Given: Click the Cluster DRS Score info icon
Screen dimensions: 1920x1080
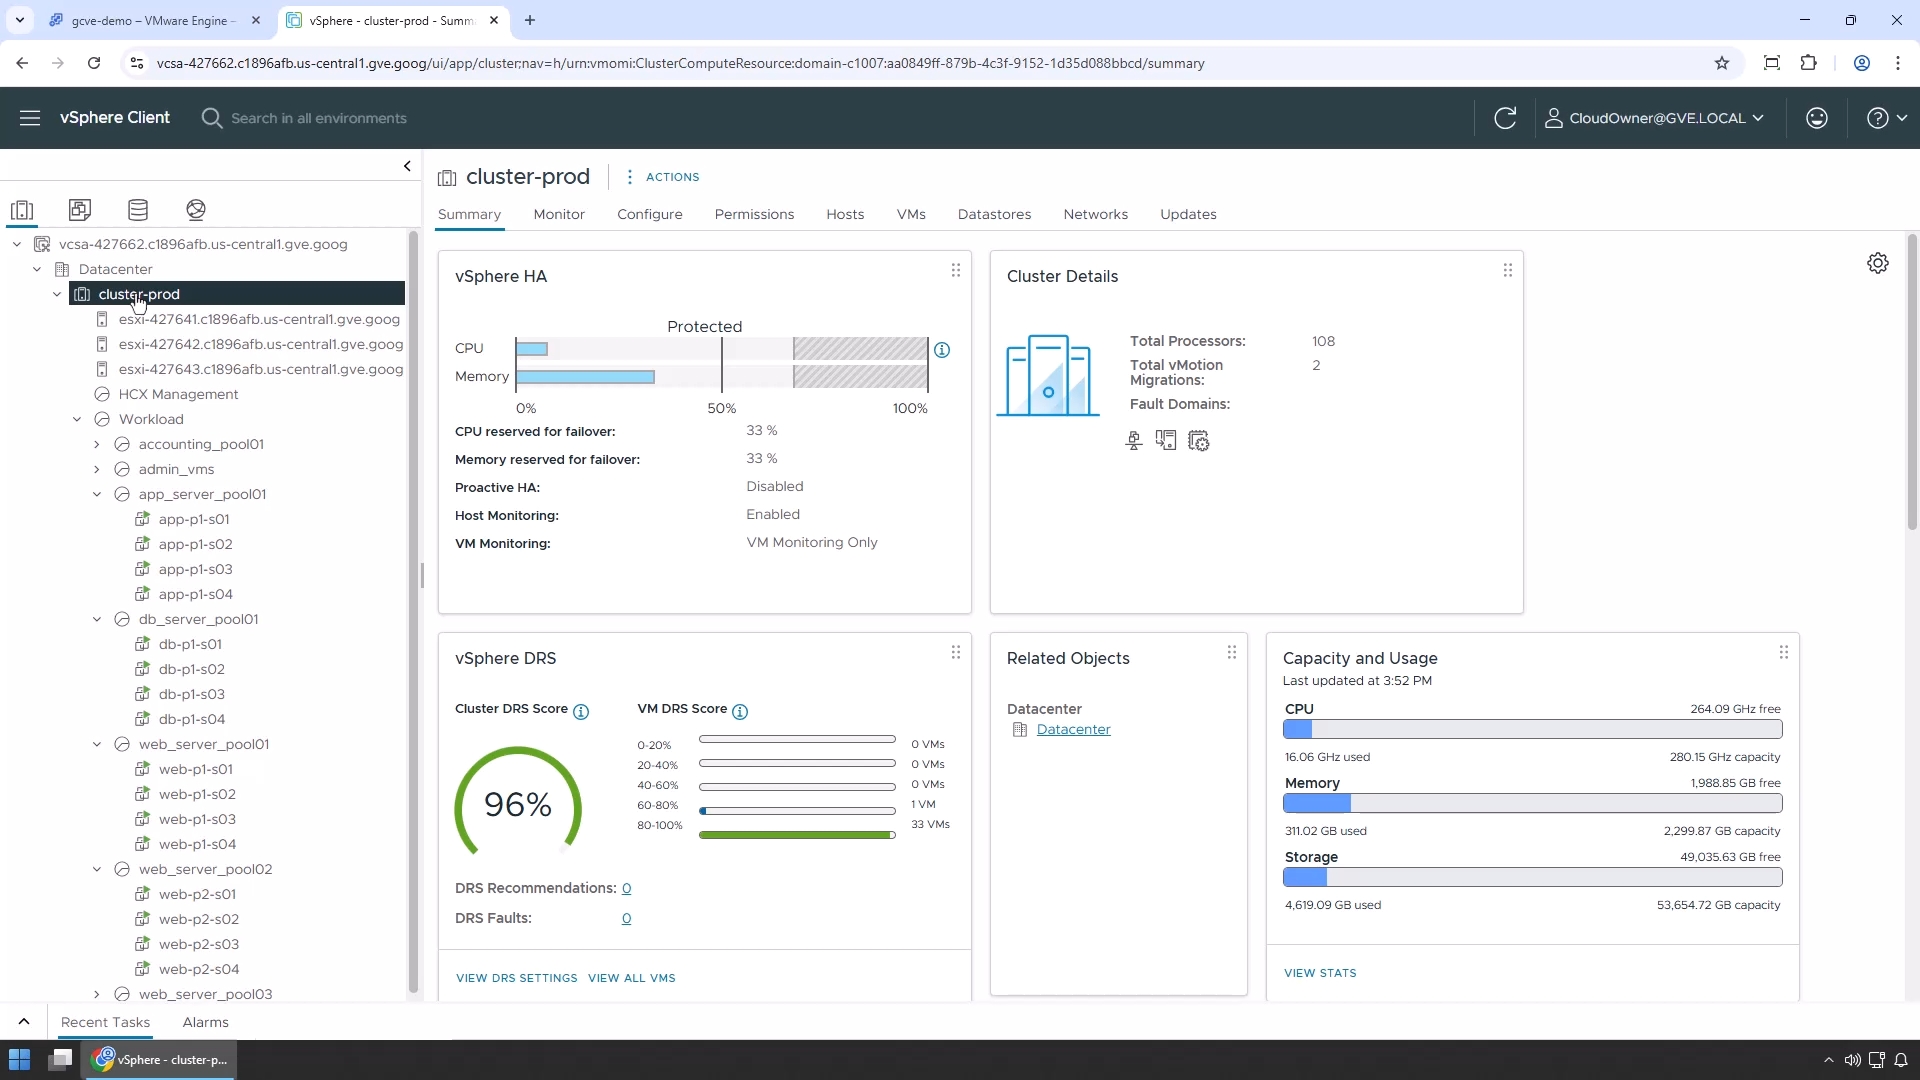Looking at the screenshot, I should coord(581,712).
